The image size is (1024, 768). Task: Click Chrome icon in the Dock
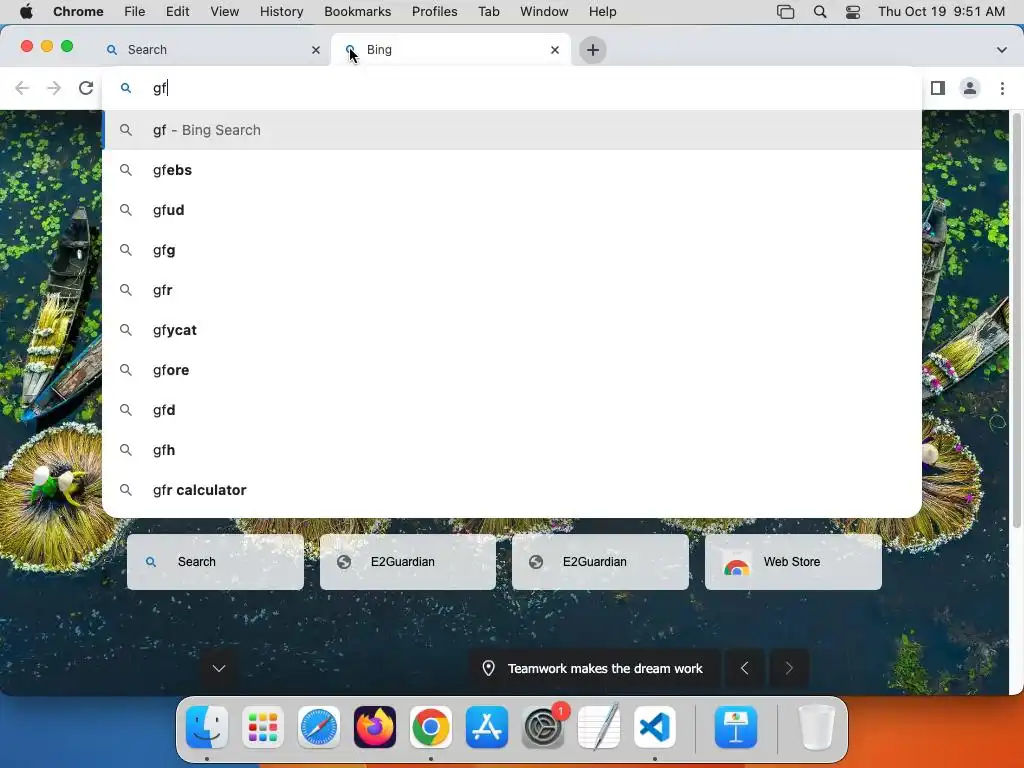point(430,727)
